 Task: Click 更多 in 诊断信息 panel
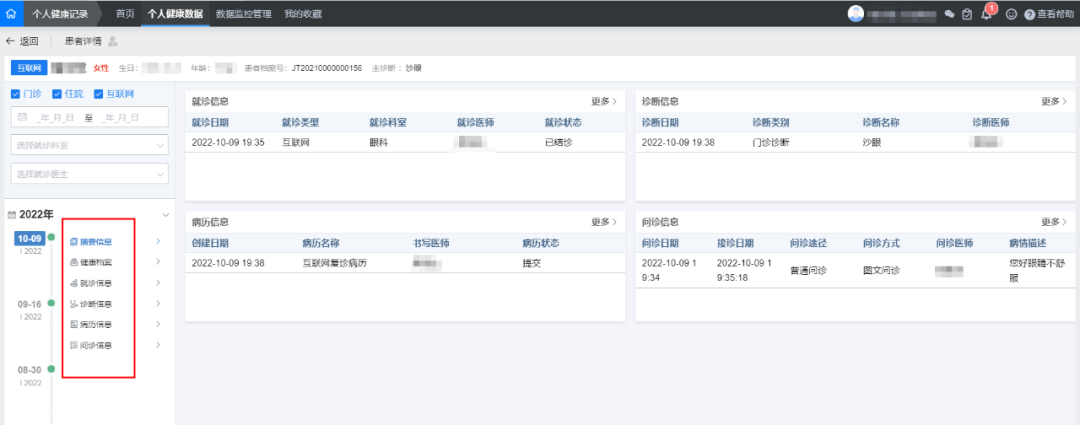[x=1054, y=101]
